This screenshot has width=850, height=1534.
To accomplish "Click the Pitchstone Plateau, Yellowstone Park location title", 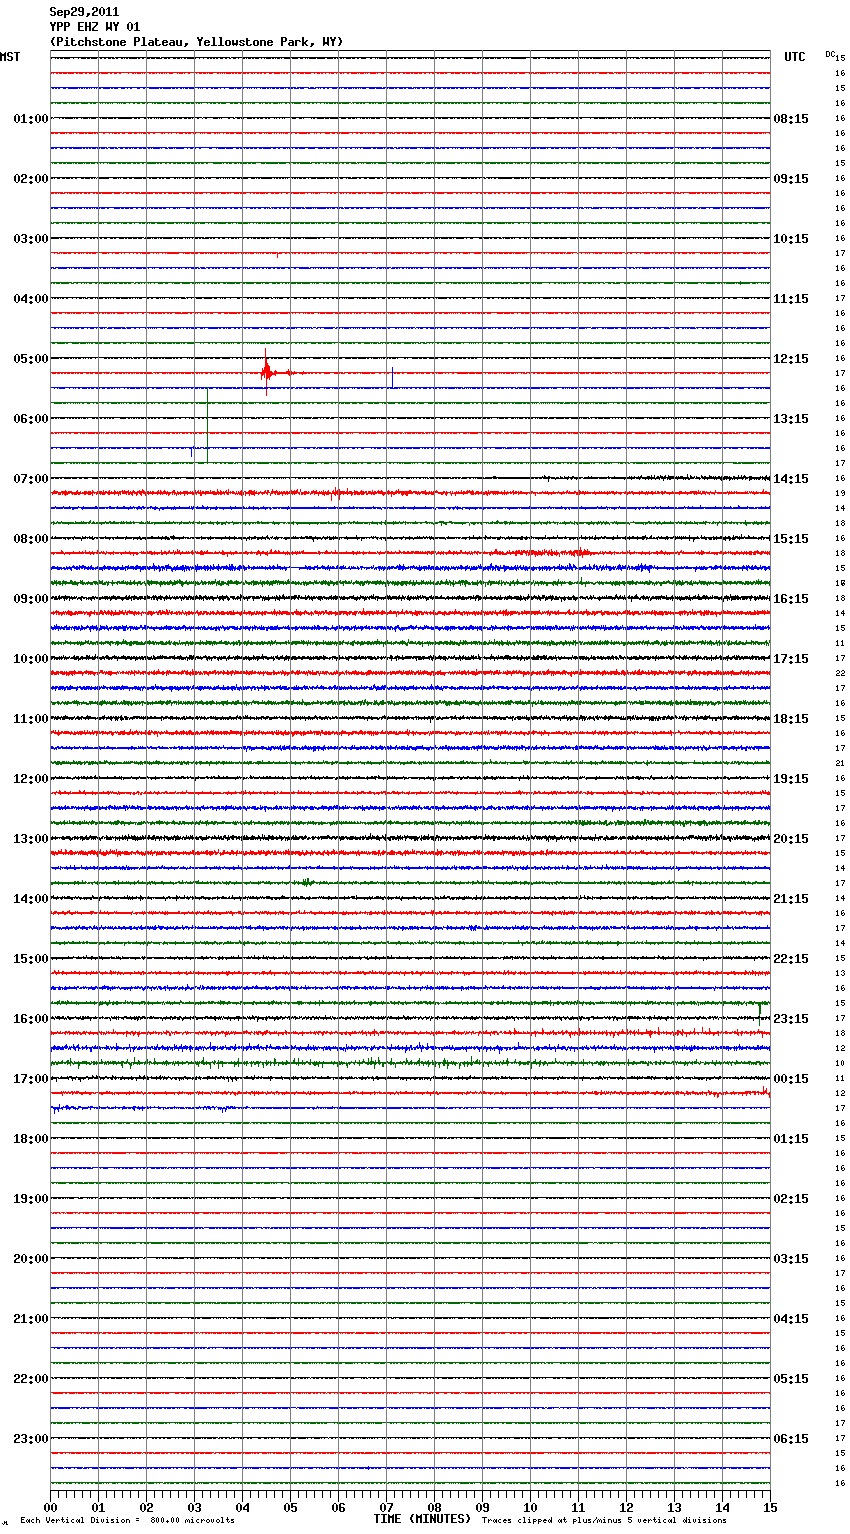I will [196, 42].
